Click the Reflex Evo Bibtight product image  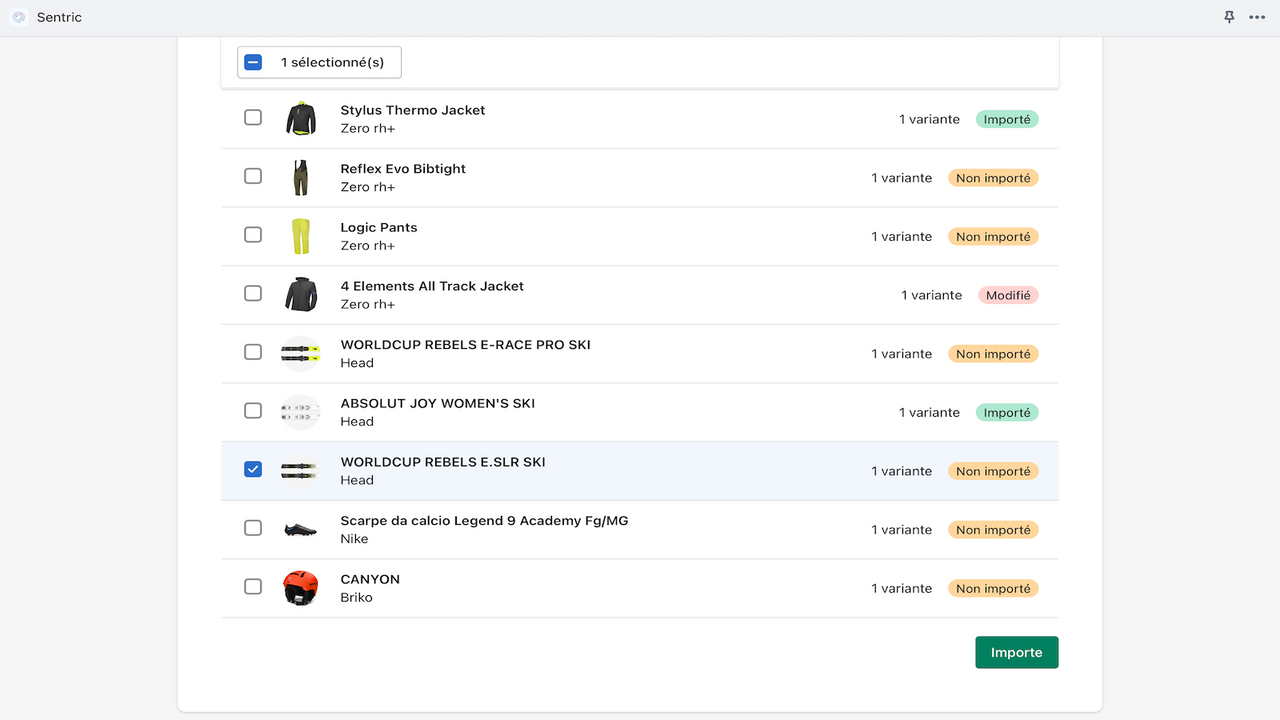301,177
